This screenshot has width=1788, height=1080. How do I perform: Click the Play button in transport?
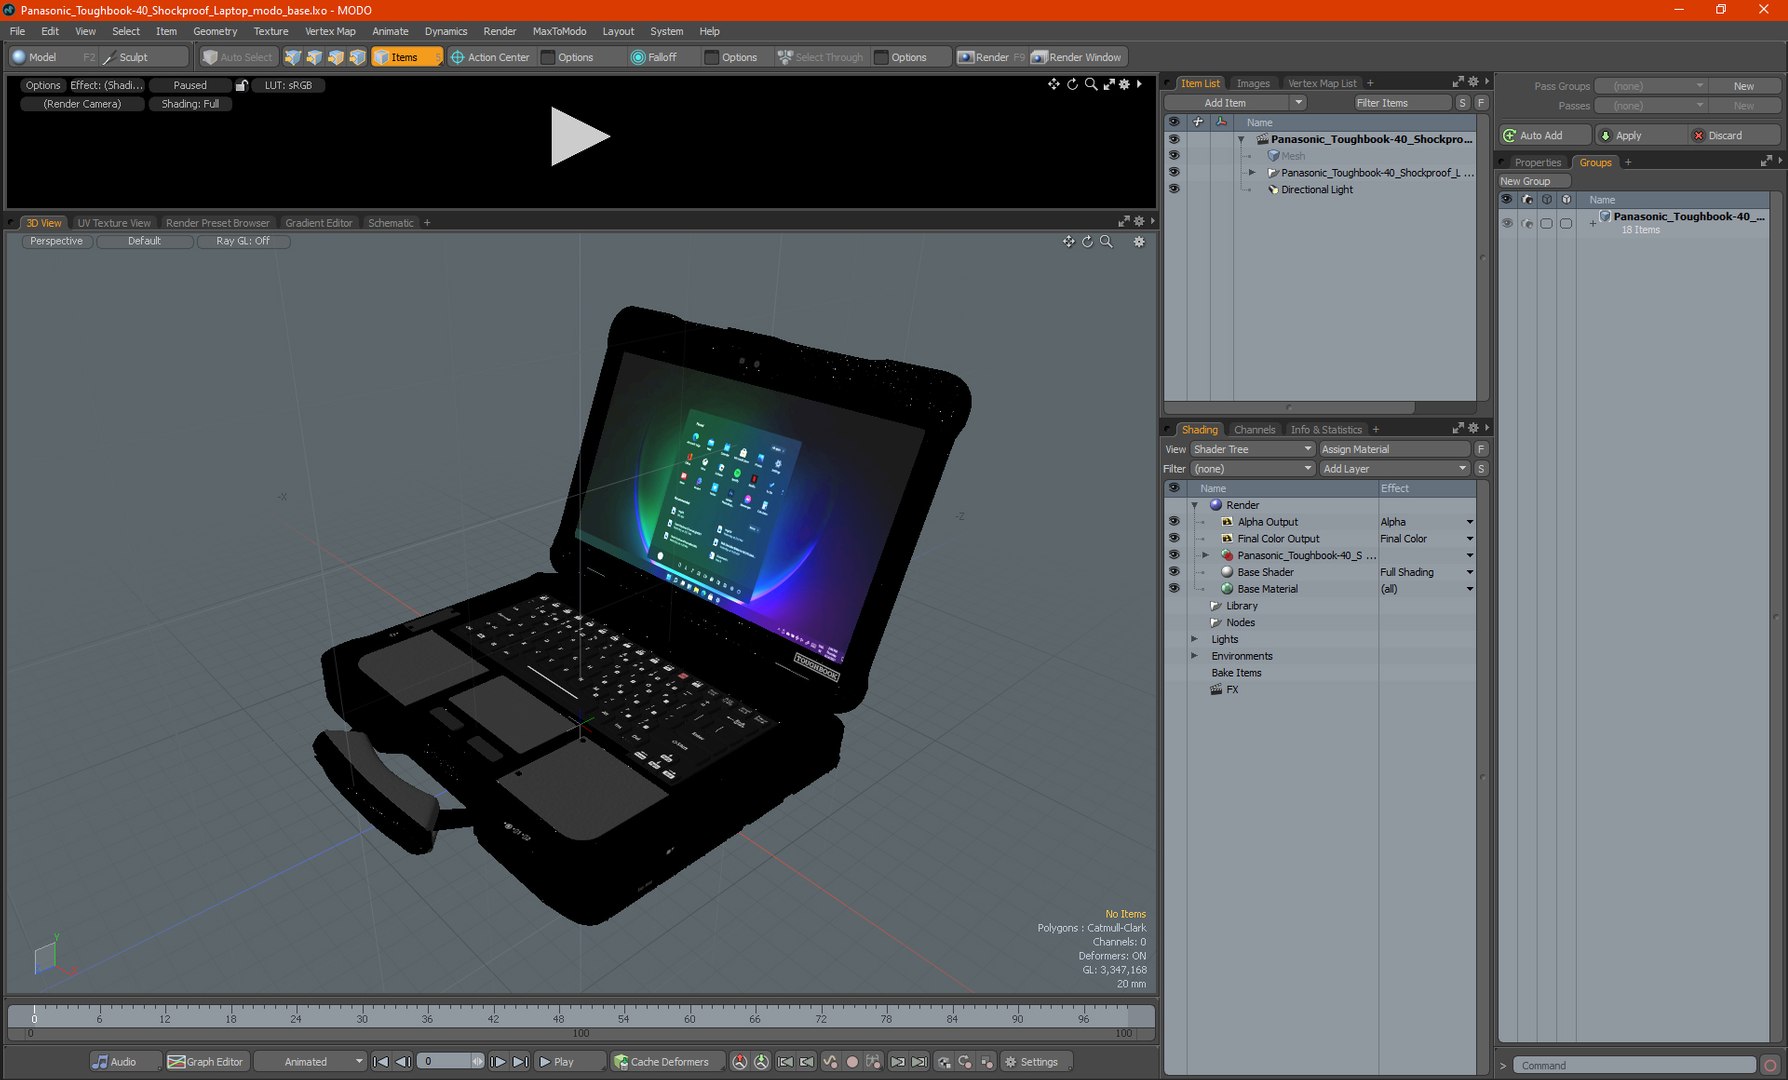point(570,1062)
